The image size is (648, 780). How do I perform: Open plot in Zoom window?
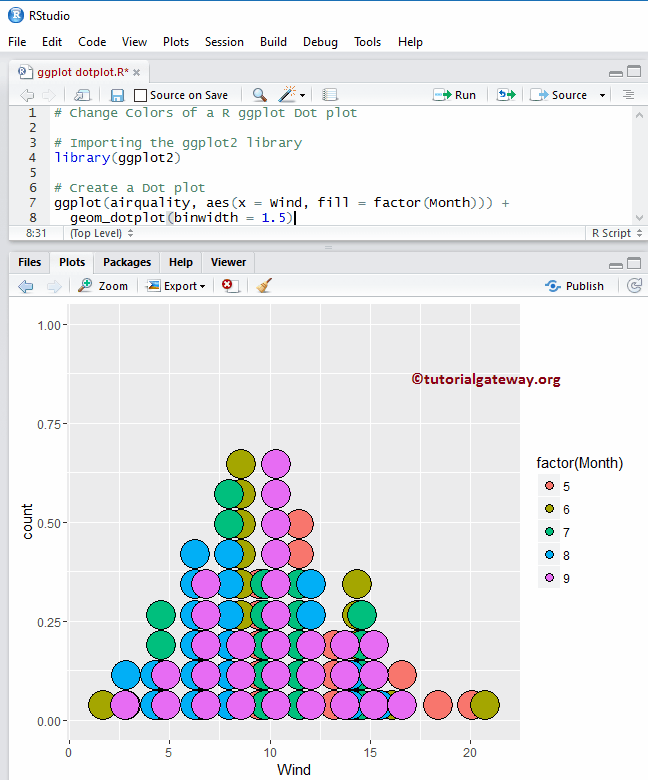tap(103, 285)
